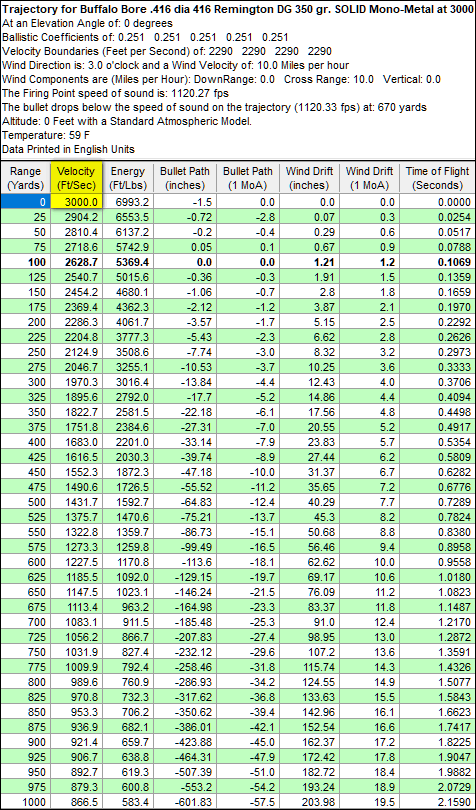476x810 pixels.
Task: Select the Bullet Path (inches) column header
Action: [x=185, y=178]
